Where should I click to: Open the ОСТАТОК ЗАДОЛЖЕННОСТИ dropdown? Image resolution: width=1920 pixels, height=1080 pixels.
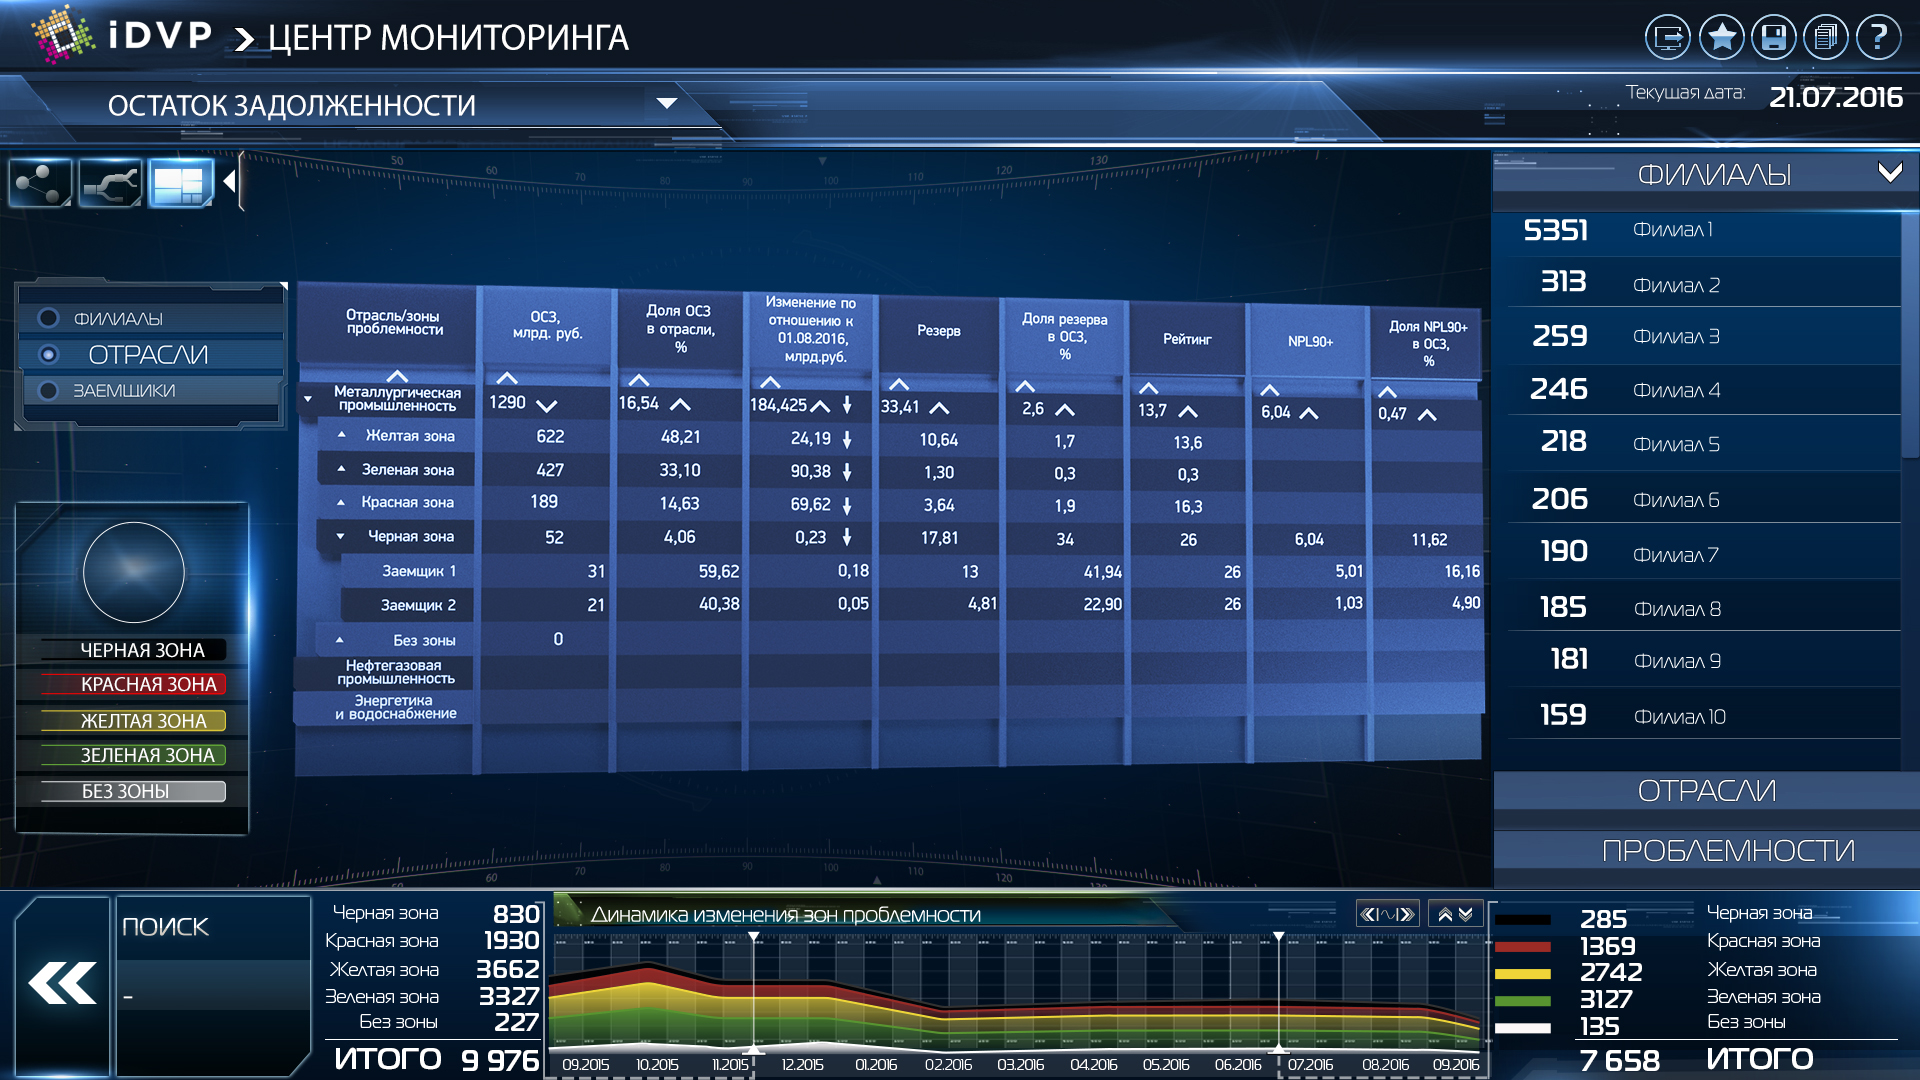666,103
